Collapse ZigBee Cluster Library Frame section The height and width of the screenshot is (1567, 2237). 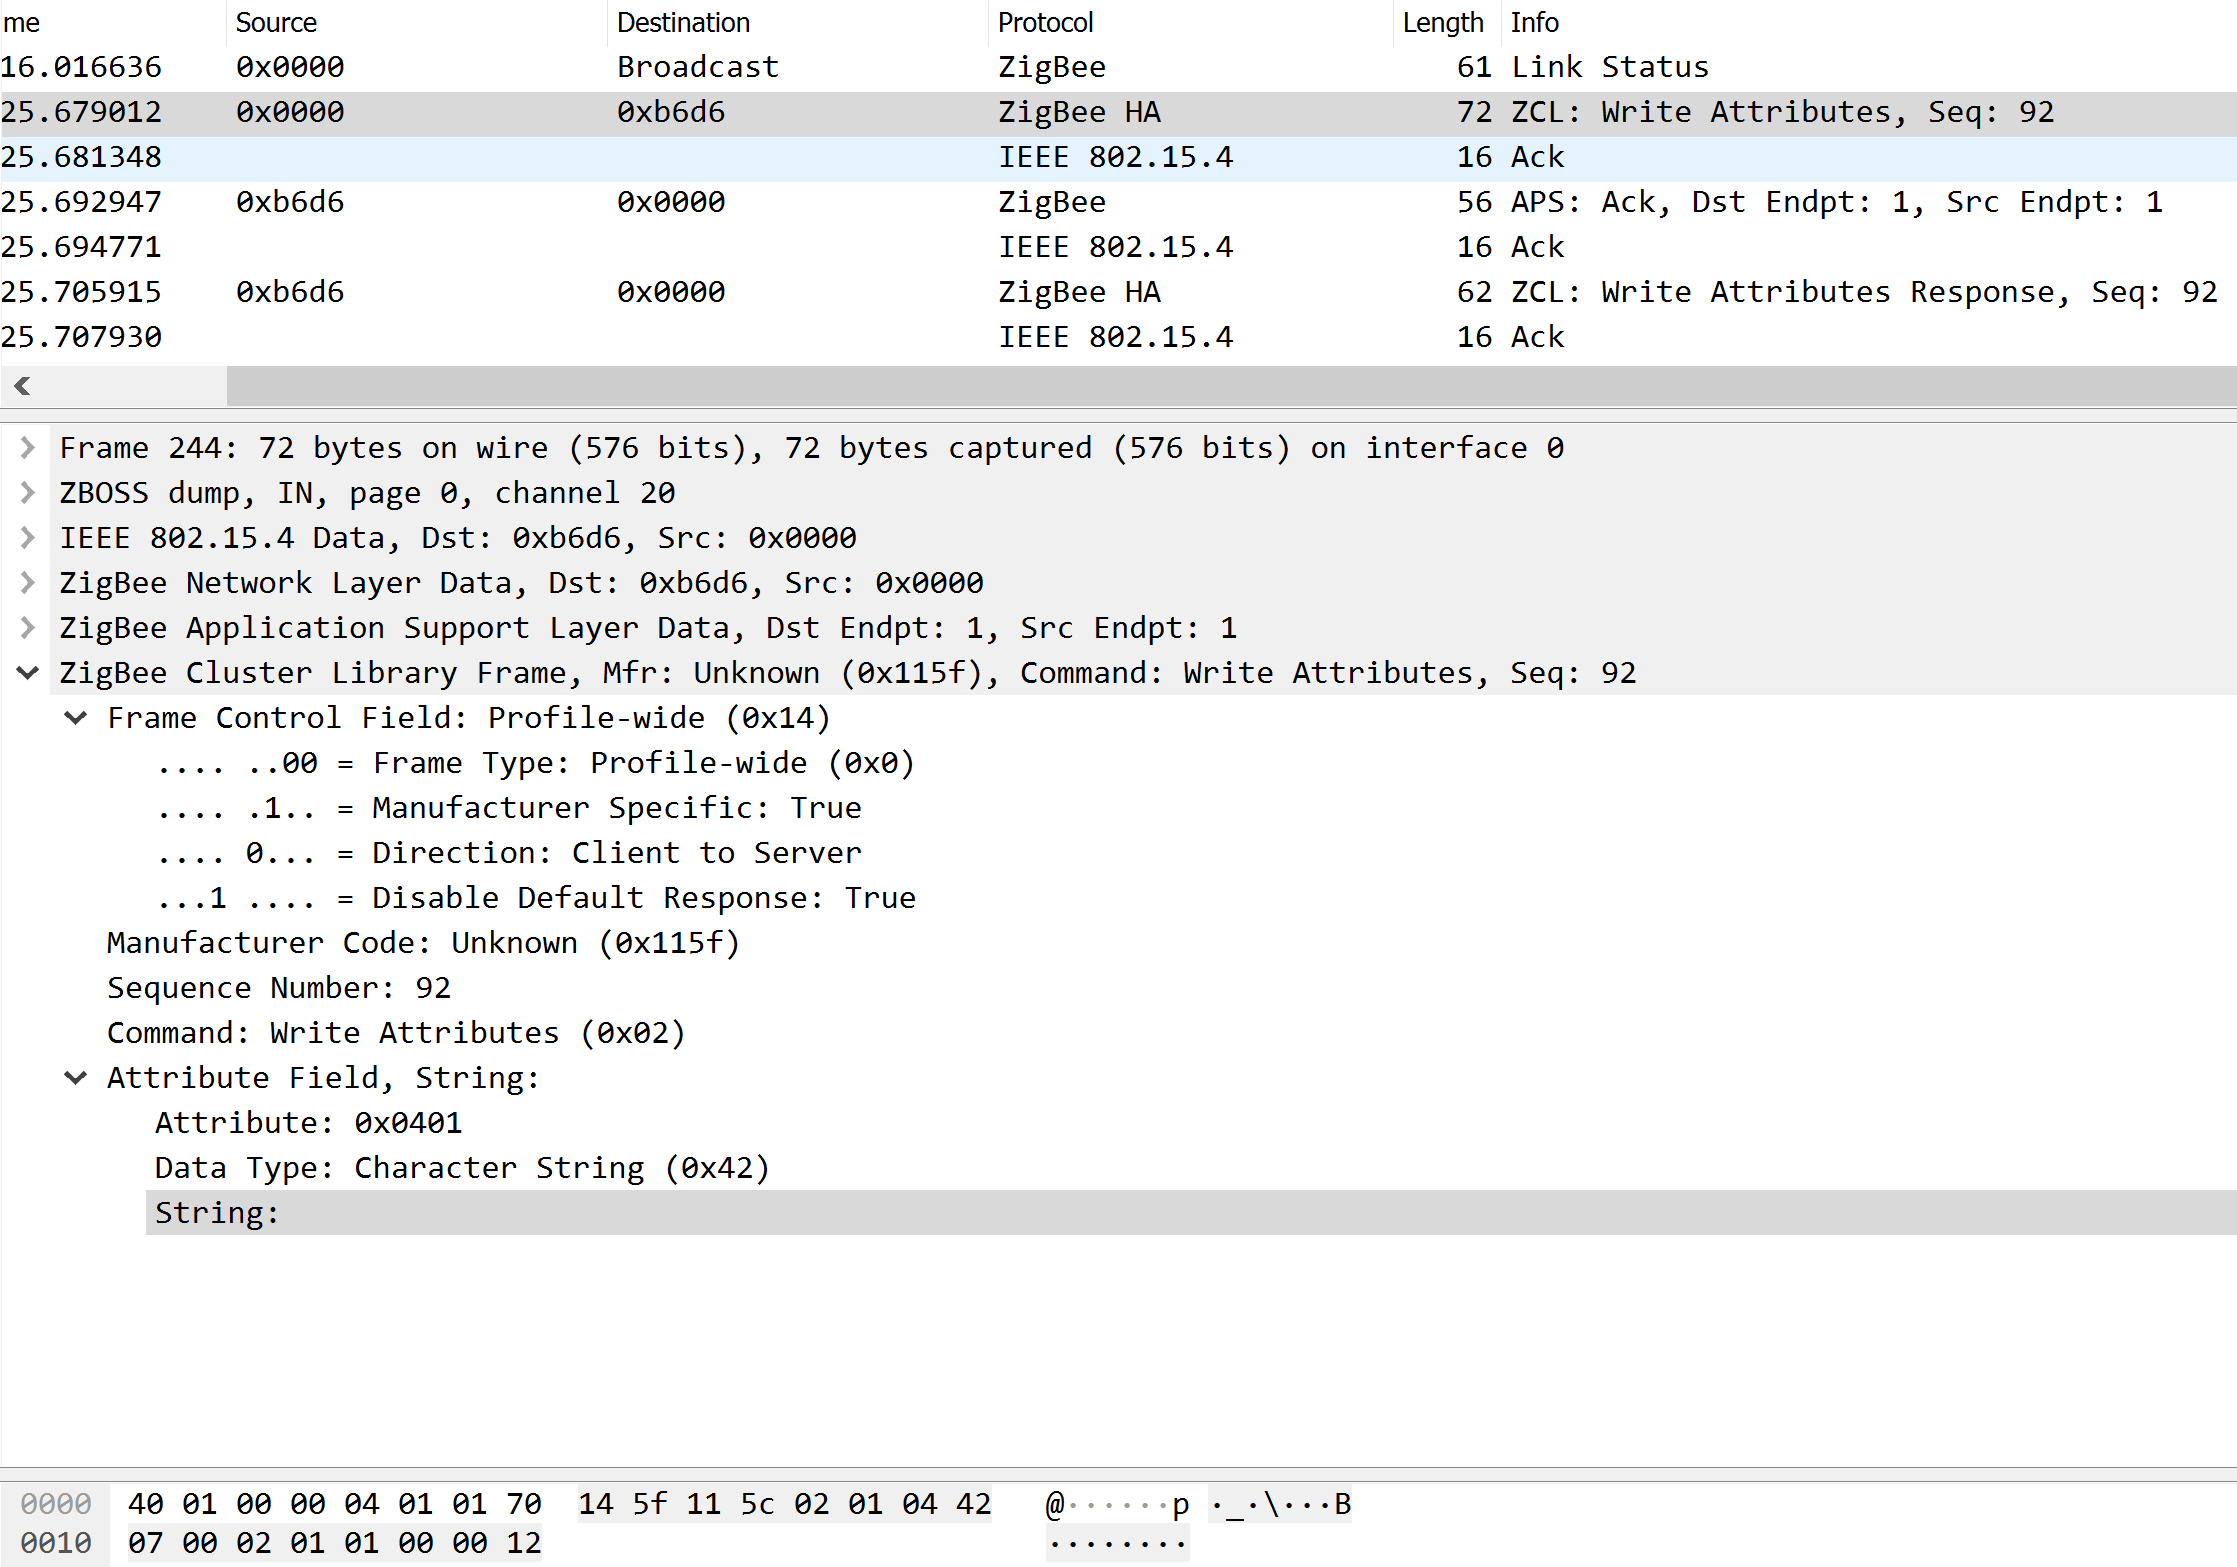click(x=28, y=673)
